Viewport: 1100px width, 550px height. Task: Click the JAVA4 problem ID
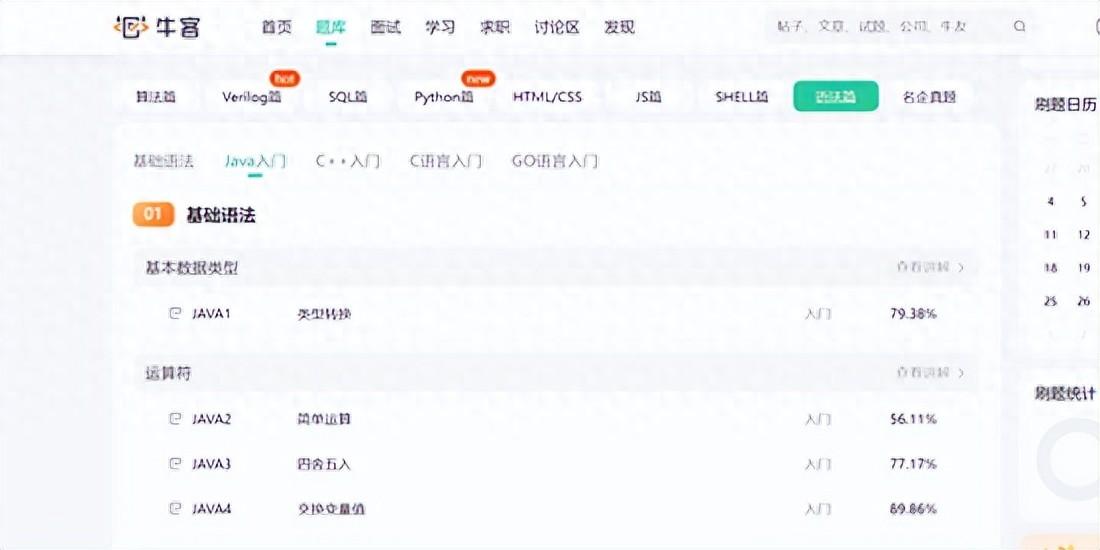pos(211,508)
